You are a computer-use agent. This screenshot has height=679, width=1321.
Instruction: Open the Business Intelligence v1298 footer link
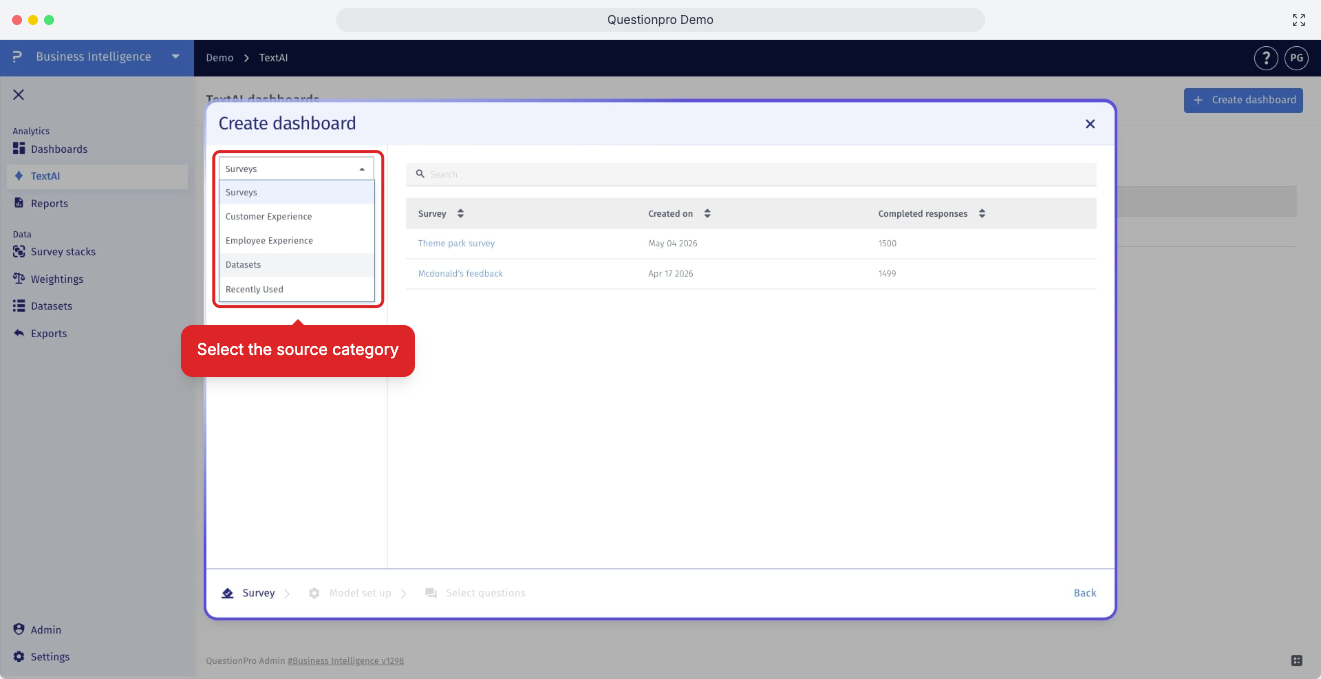click(345, 661)
